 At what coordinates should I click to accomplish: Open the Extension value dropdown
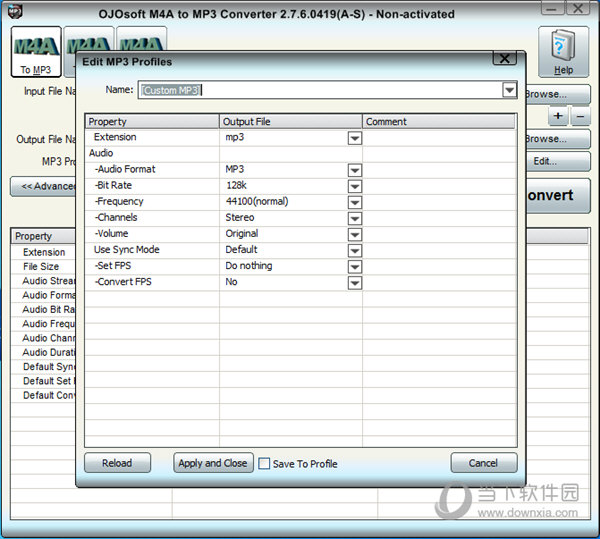point(355,138)
